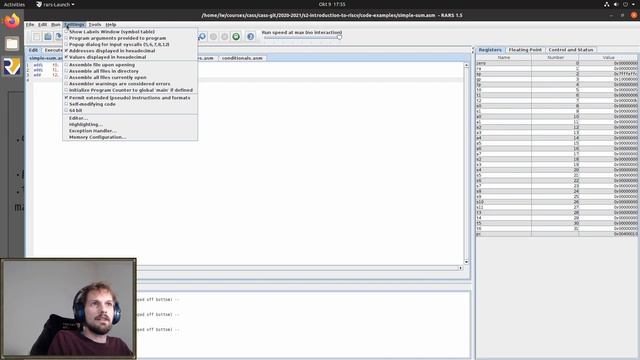Viewport: 640px width, 360px height.
Task: Launch Firefox from the dock
Action: [x=12, y=21]
